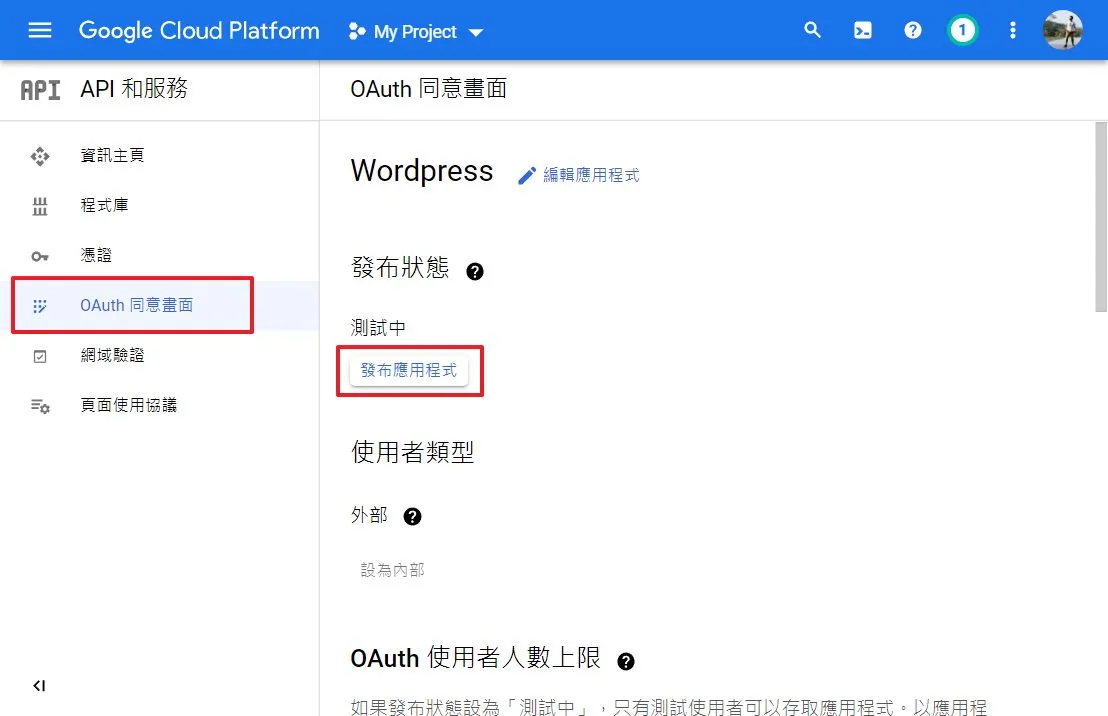Click the user account avatar
The width and height of the screenshot is (1108, 716).
click(x=1063, y=30)
